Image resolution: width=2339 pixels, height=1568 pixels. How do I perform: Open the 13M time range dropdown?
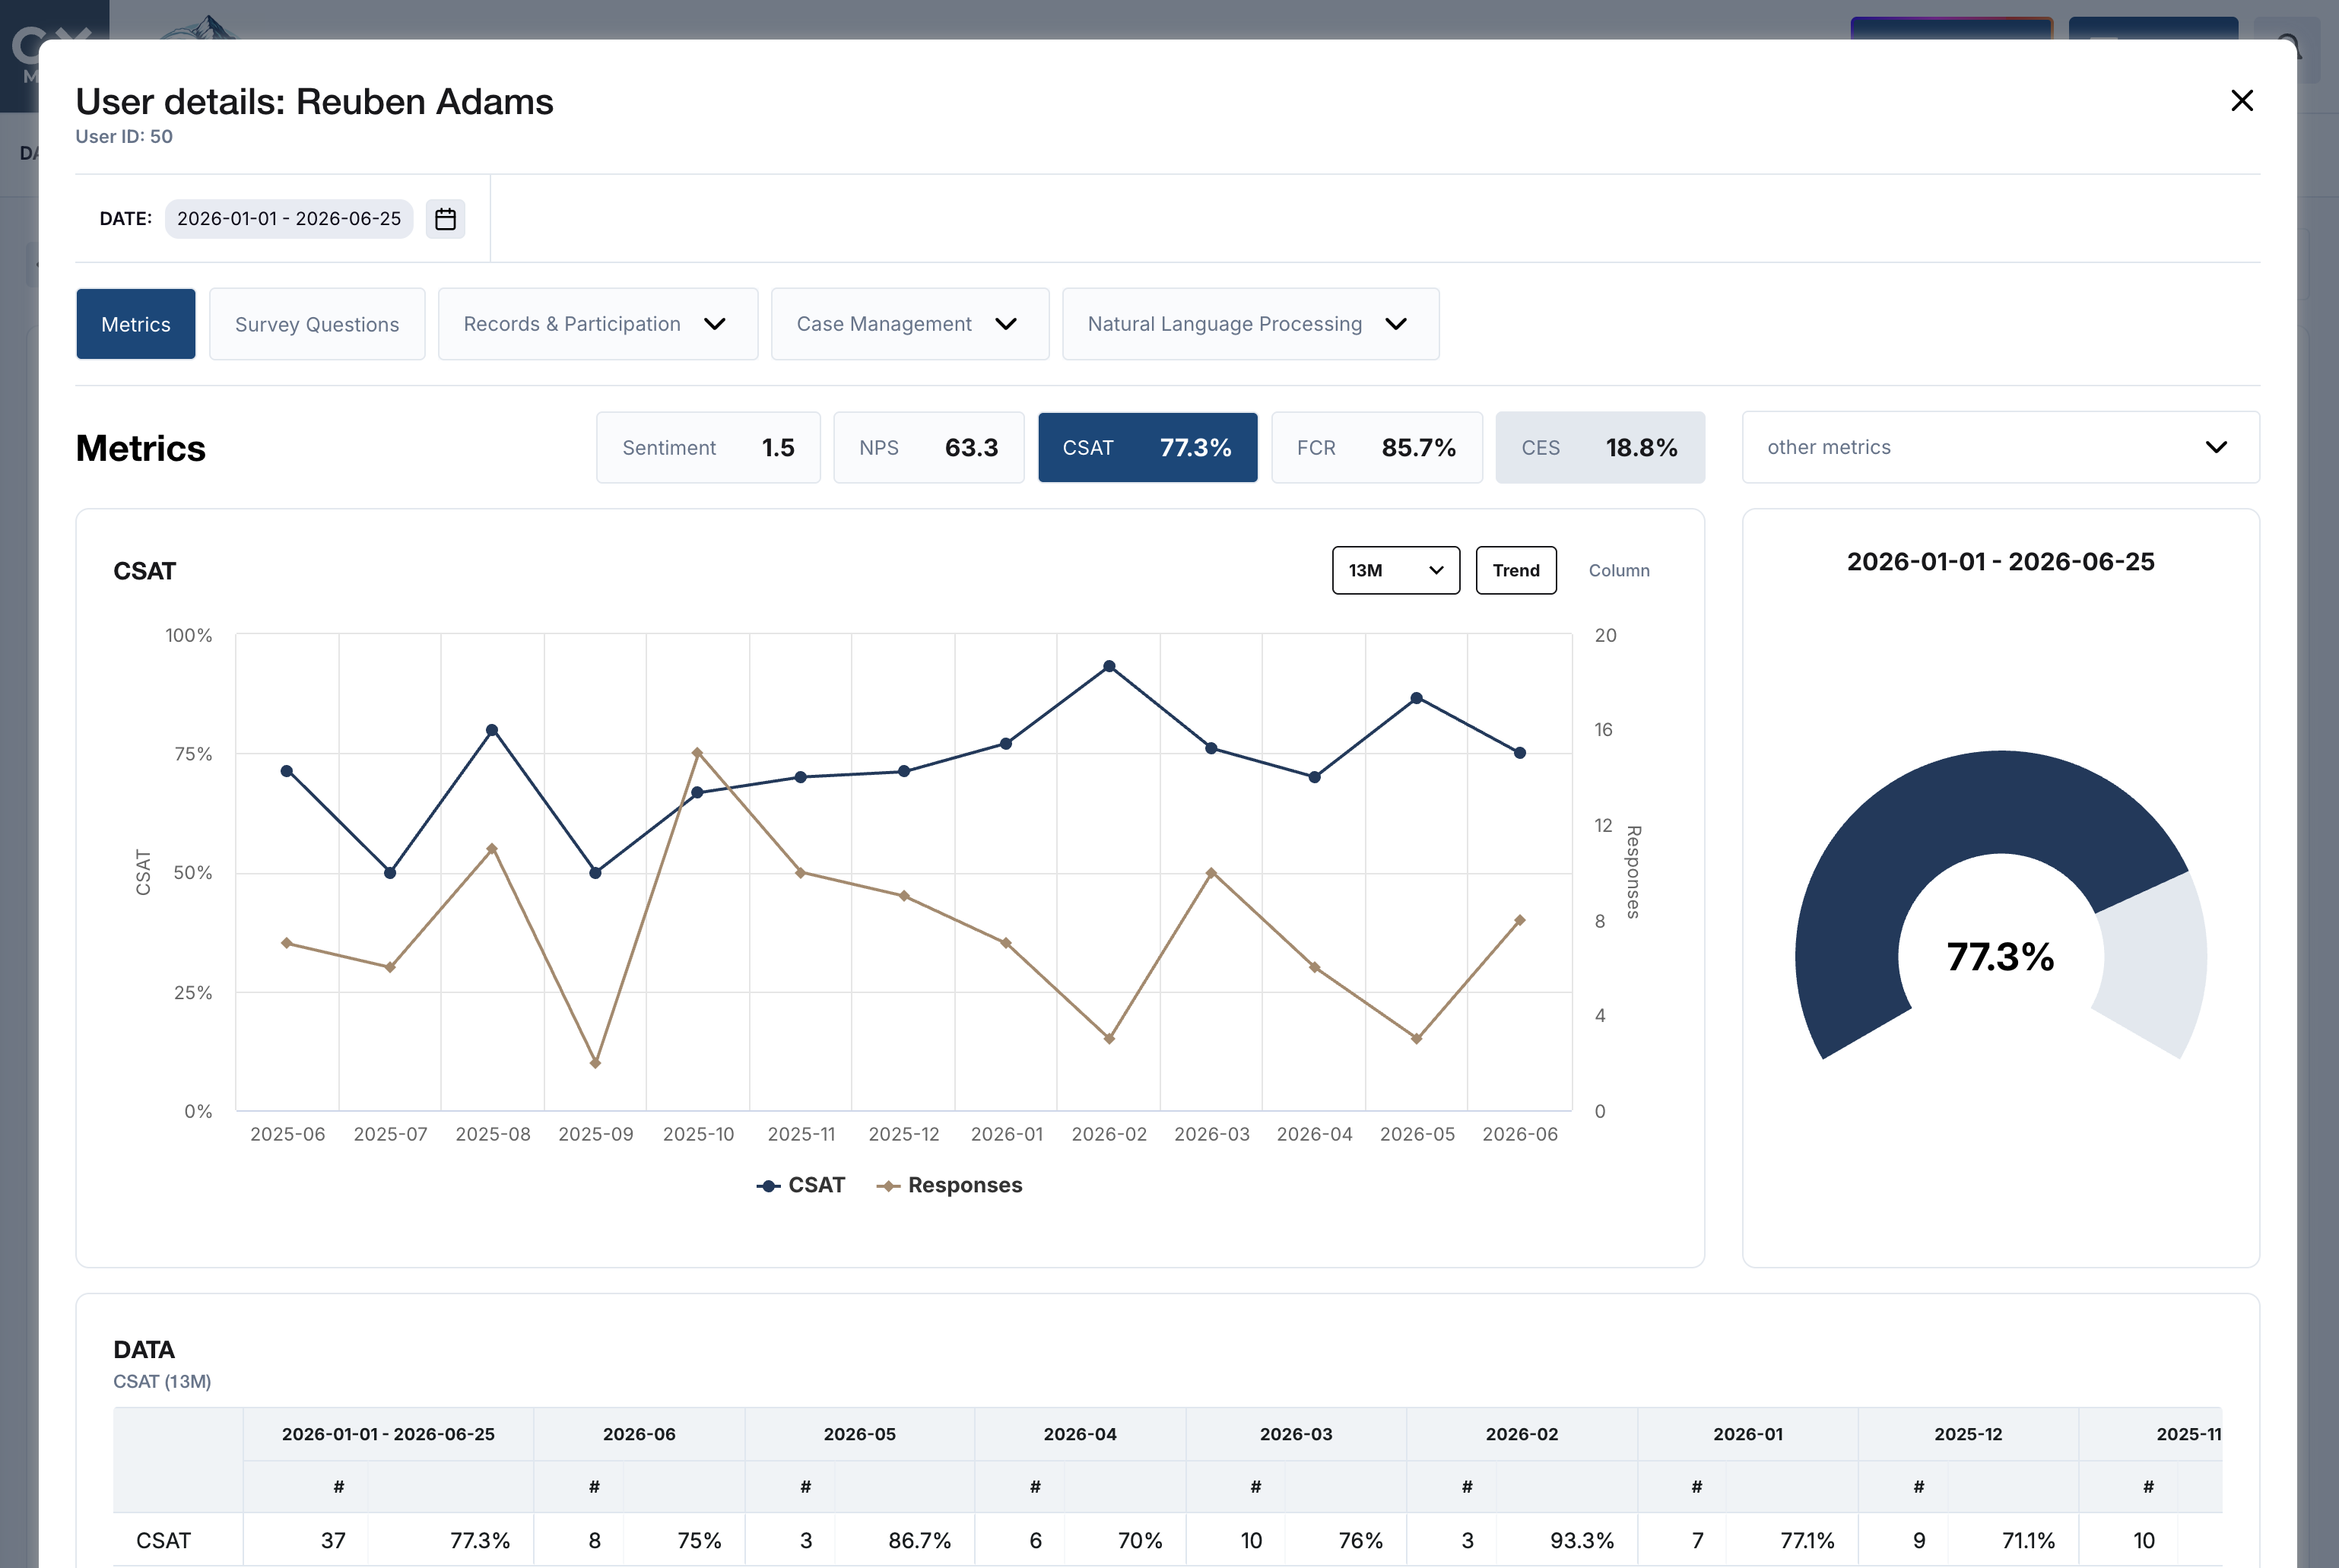(x=1396, y=570)
